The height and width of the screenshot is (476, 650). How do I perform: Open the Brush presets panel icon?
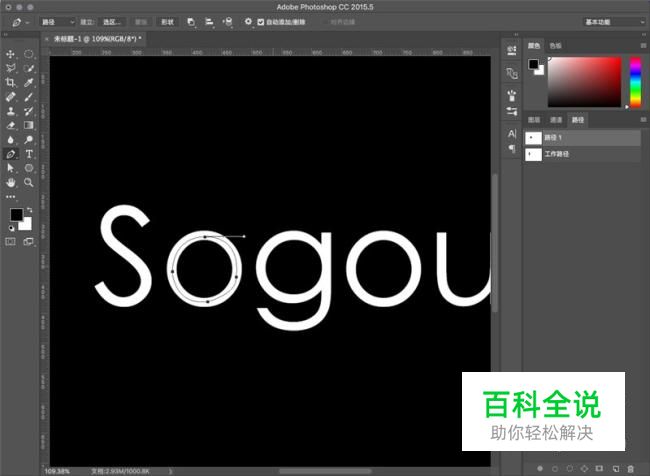pos(512,95)
